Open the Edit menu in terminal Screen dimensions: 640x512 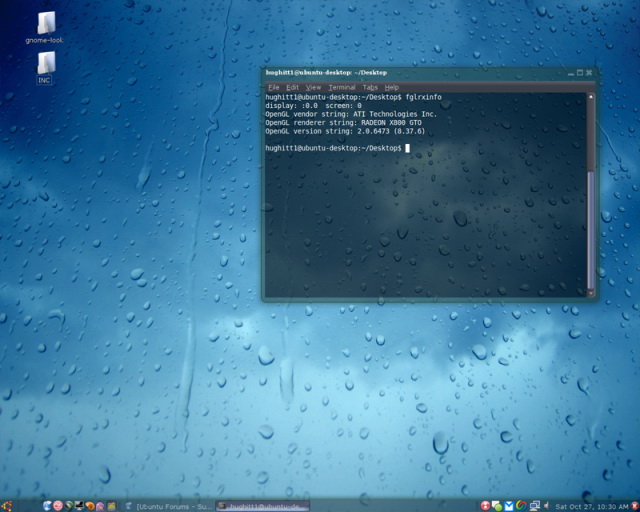pyautogui.click(x=292, y=87)
